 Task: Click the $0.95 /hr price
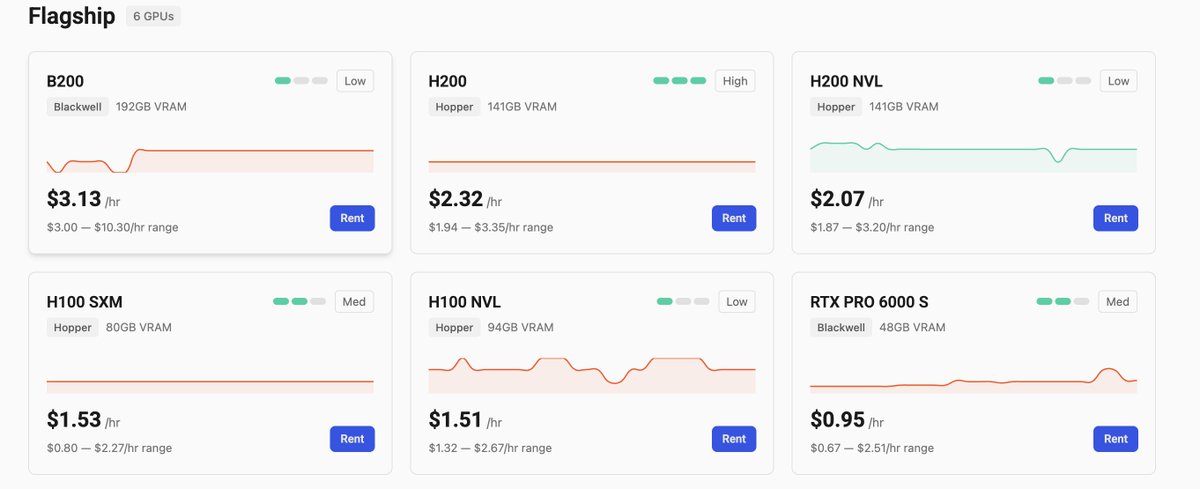click(847, 420)
